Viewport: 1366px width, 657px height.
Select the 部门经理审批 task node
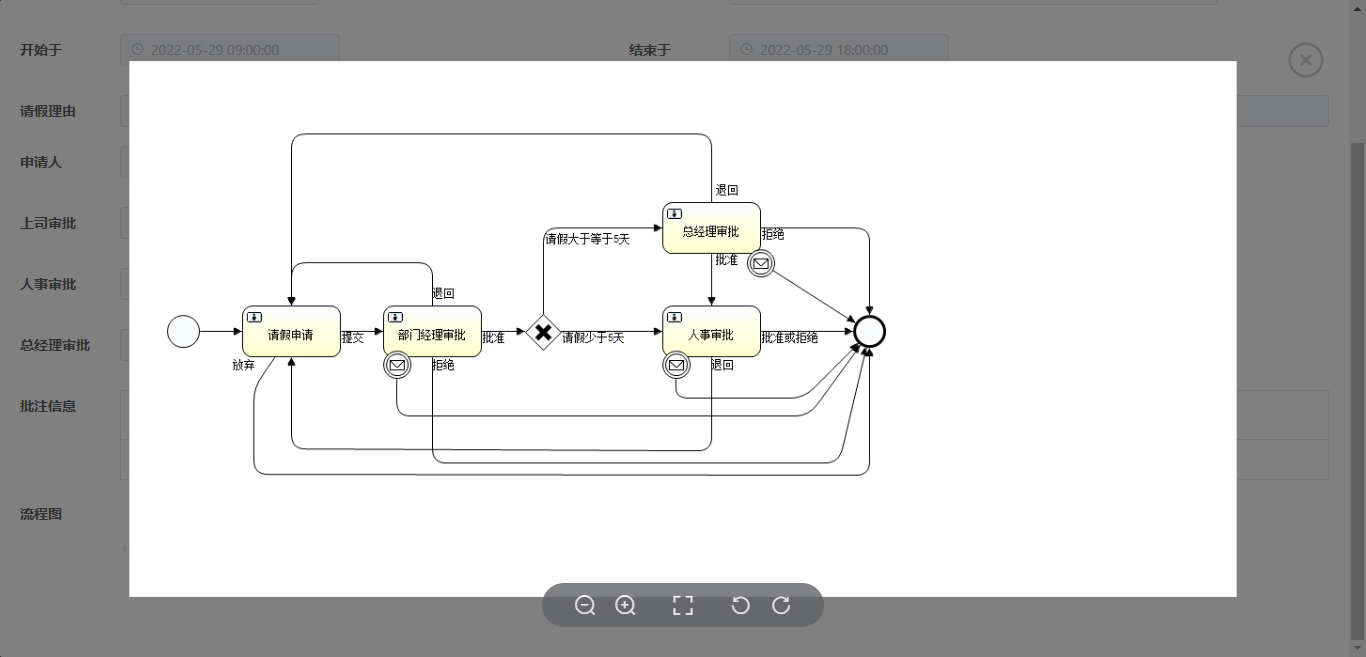[432, 331]
